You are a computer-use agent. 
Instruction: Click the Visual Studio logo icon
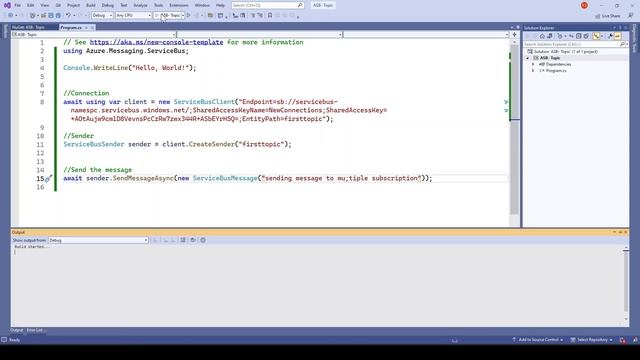7,5
